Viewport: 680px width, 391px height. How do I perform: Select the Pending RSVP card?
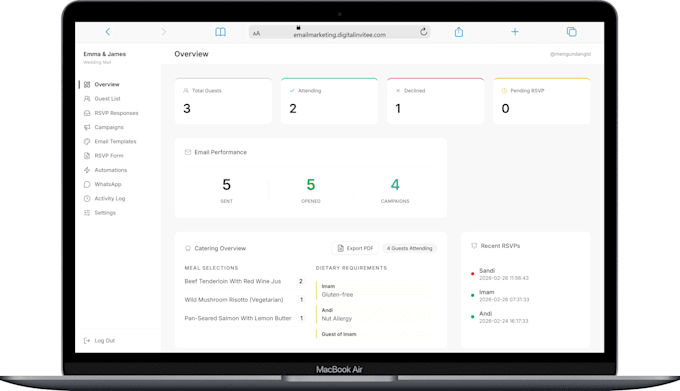pos(542,101)
